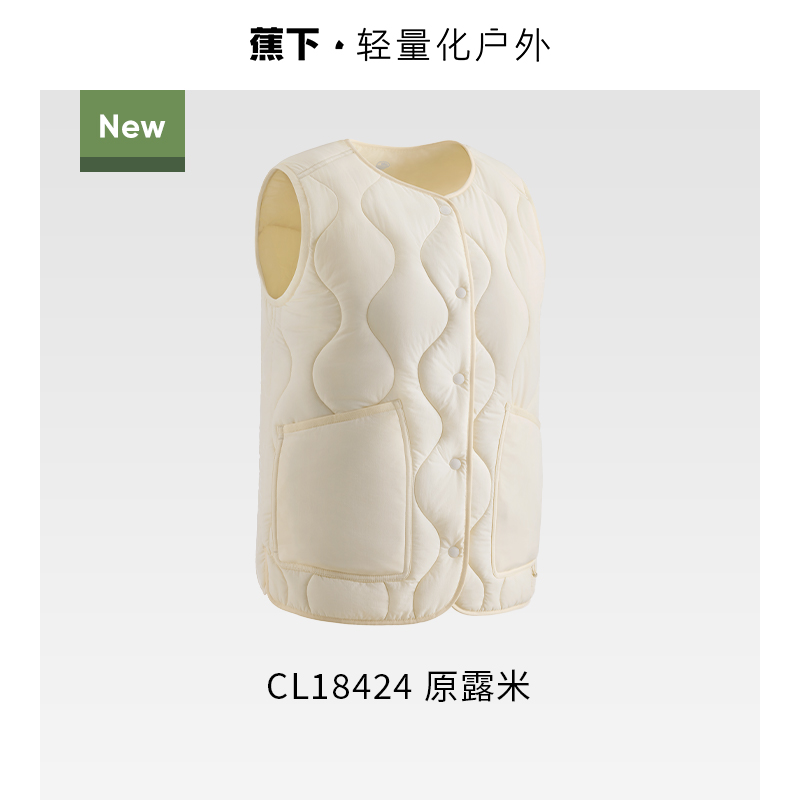
Task: Click the vest's armhole opening
Action: tap(277, 236)
